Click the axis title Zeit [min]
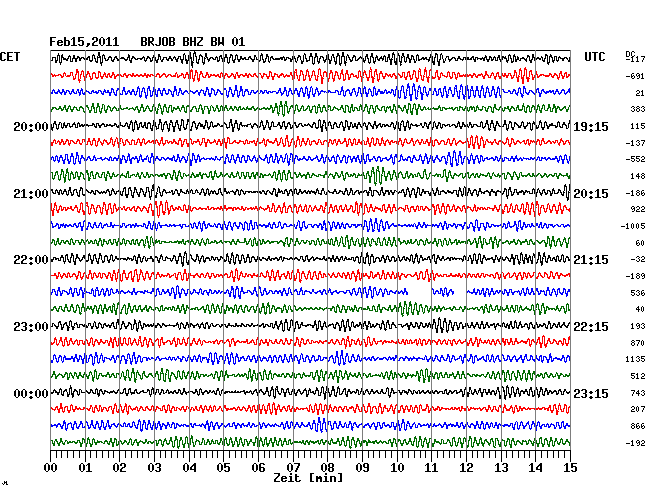Viewport: 650px width, 494px height. point(308,478)
